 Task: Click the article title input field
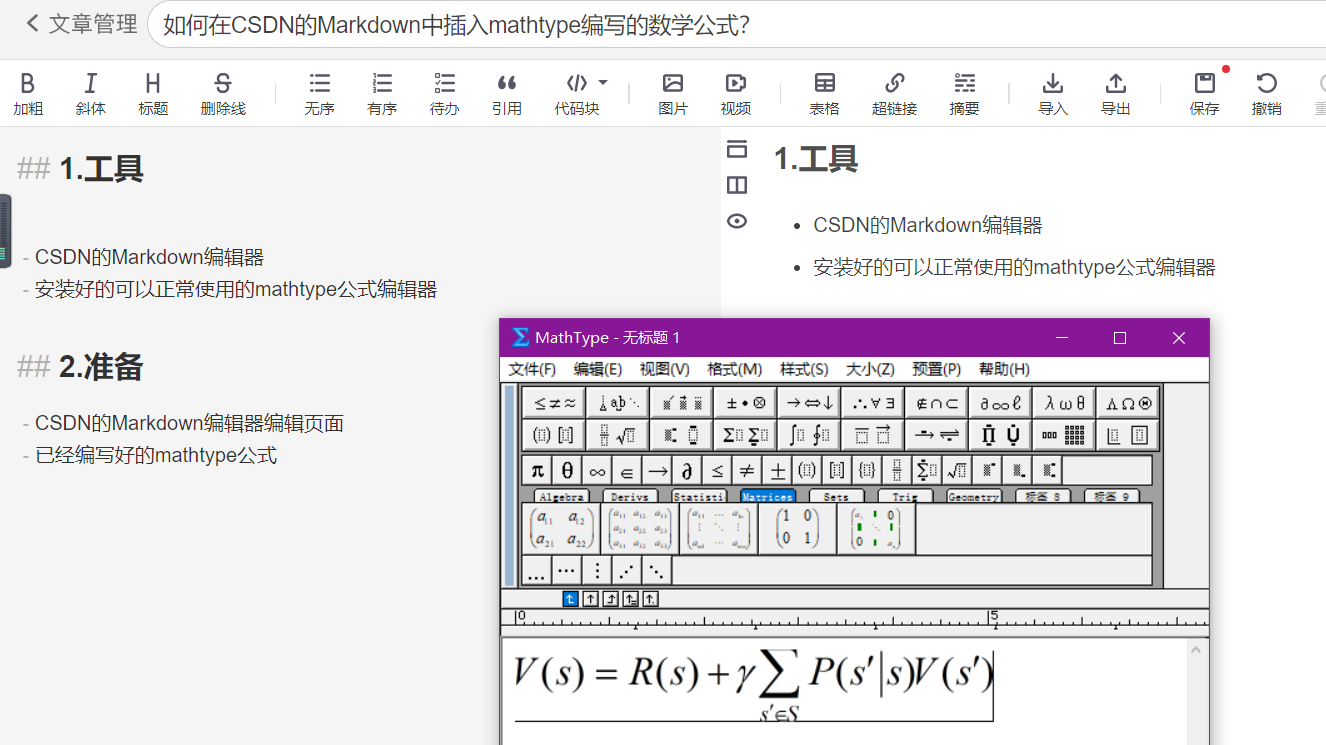tap(736, 25)
